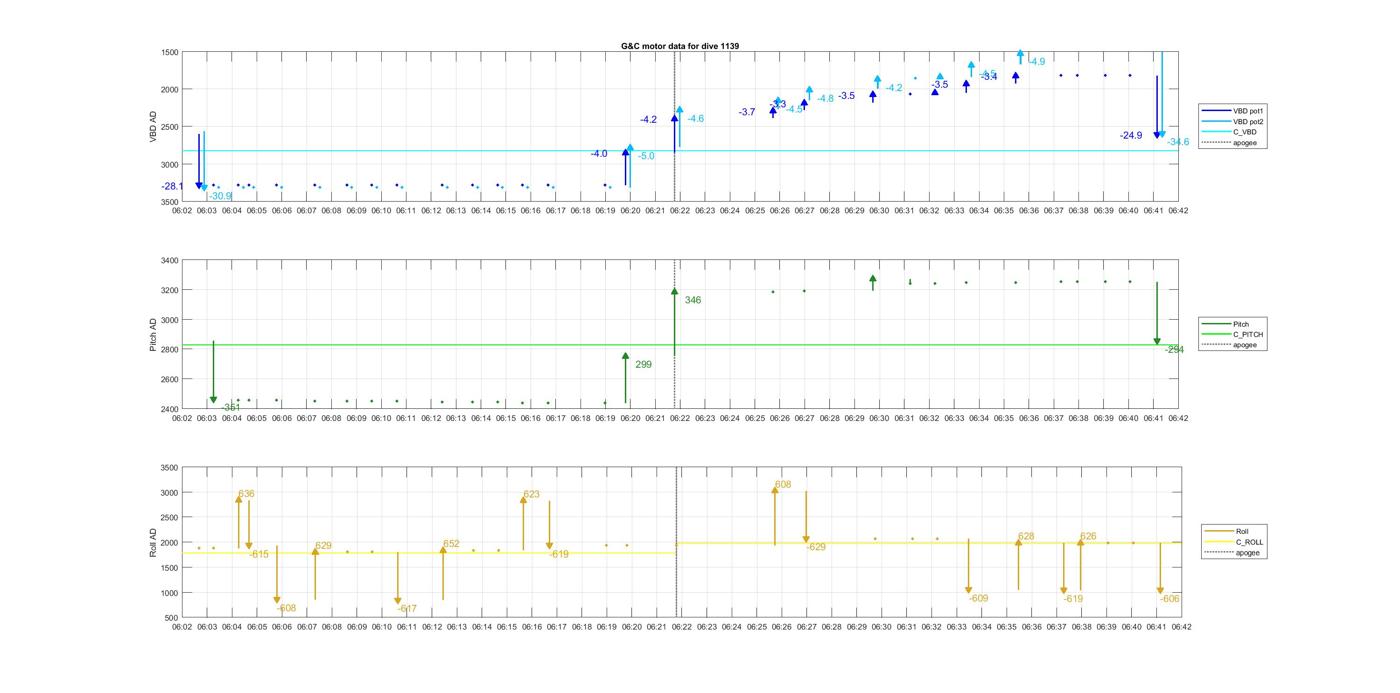
Task: Click the '-606' roll data label
Action: click(x=1170, y=598)
